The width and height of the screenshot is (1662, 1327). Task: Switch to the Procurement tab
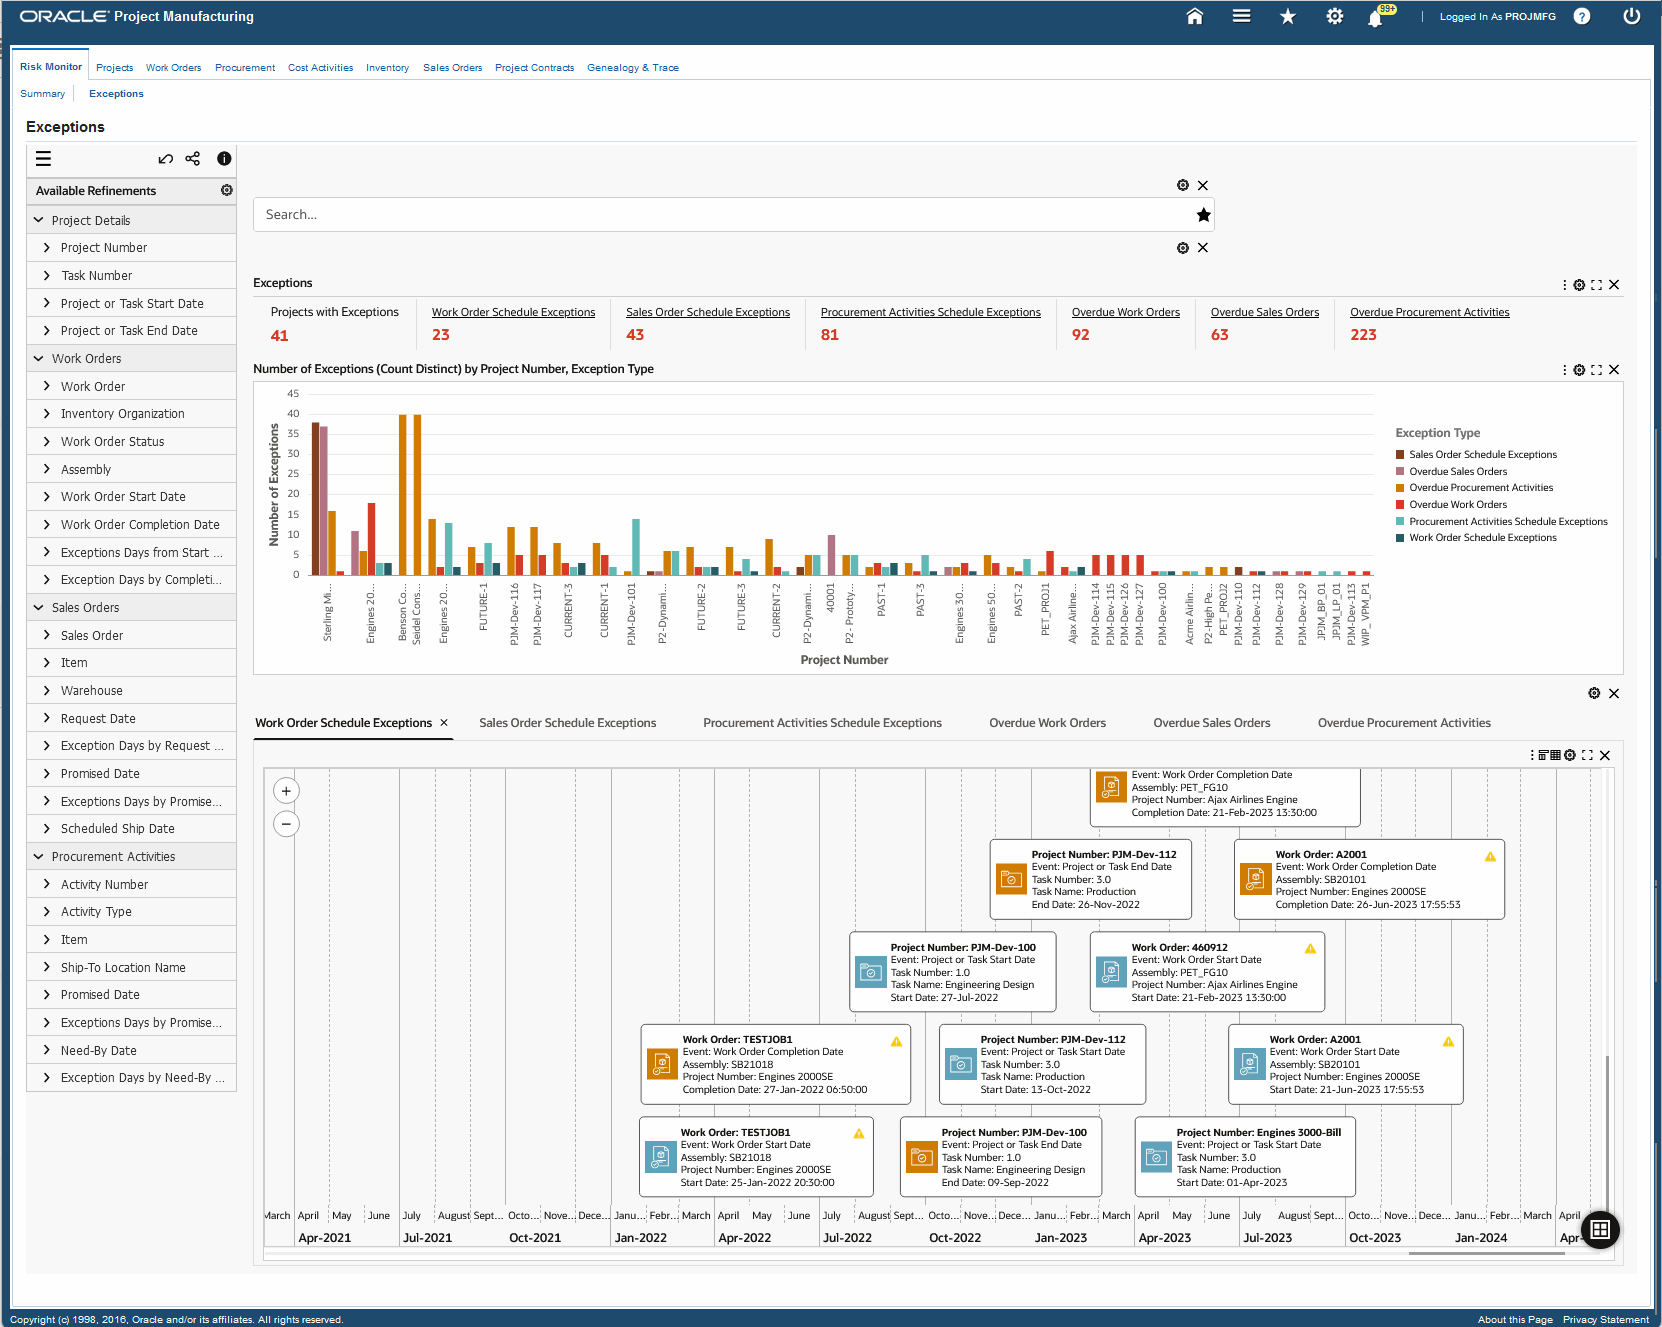(245, 68)
